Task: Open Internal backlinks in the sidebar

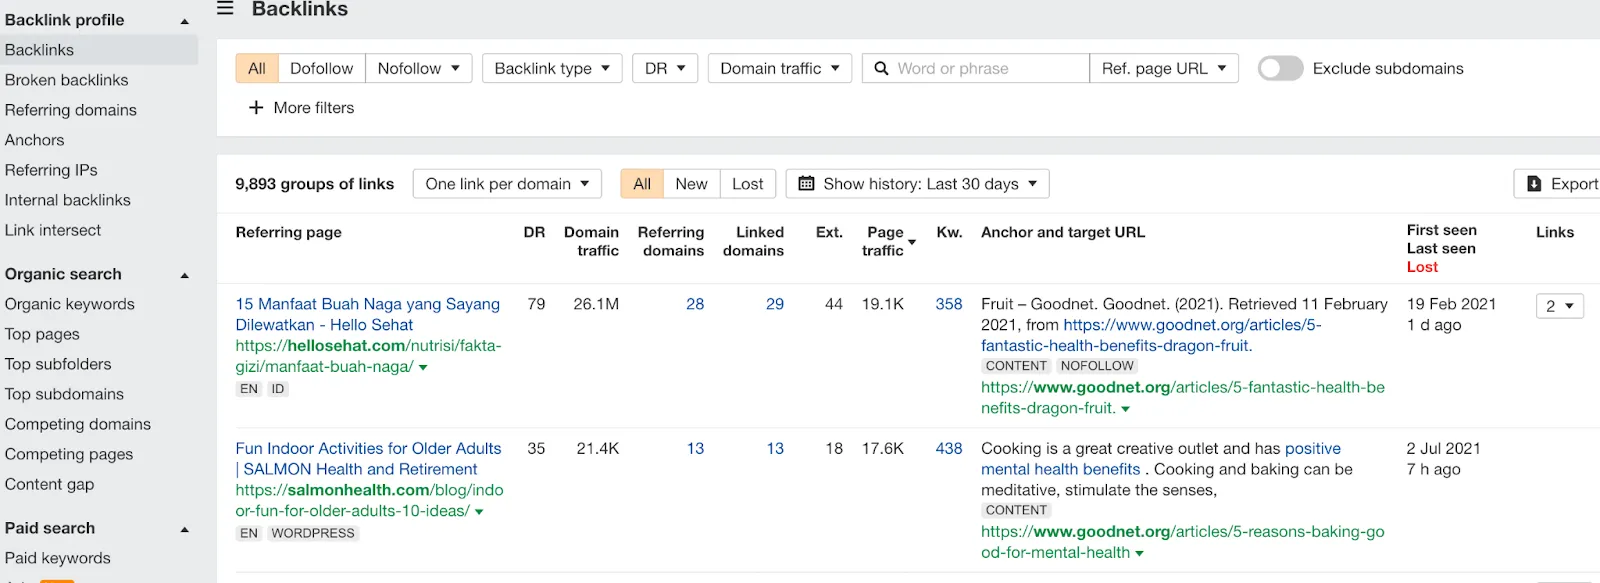Action: click(x=67, y=200)
